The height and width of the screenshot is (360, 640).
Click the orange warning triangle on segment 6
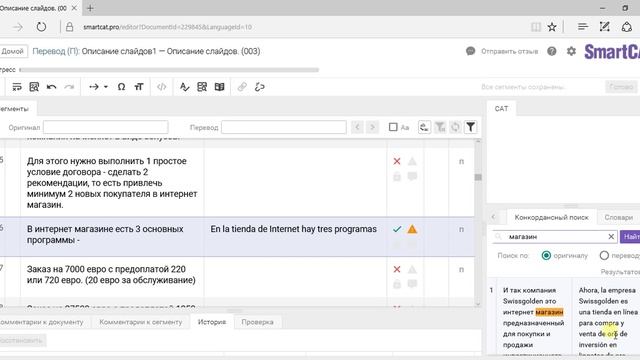point(412,229)
